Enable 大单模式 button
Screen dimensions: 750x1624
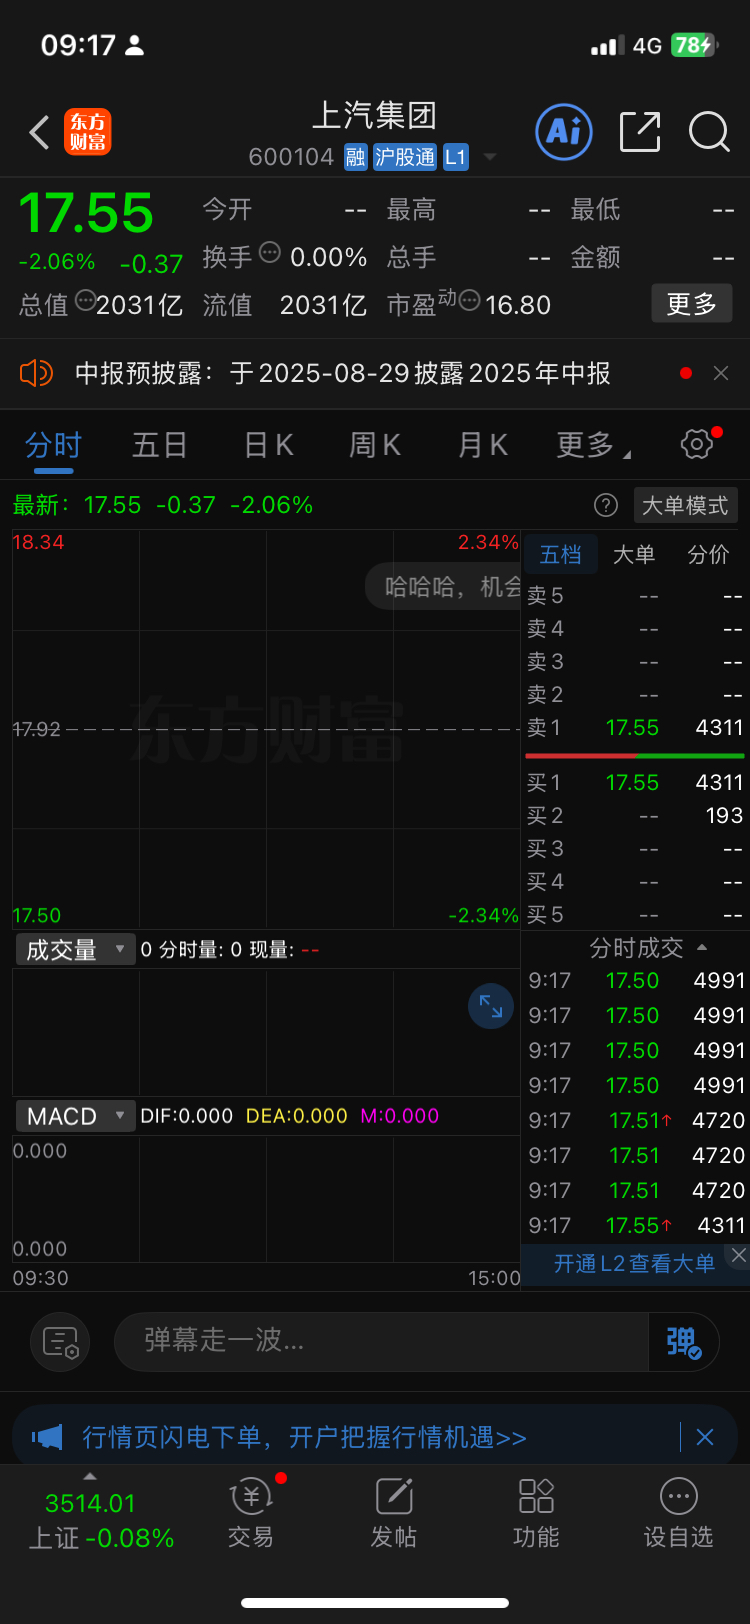685,505
